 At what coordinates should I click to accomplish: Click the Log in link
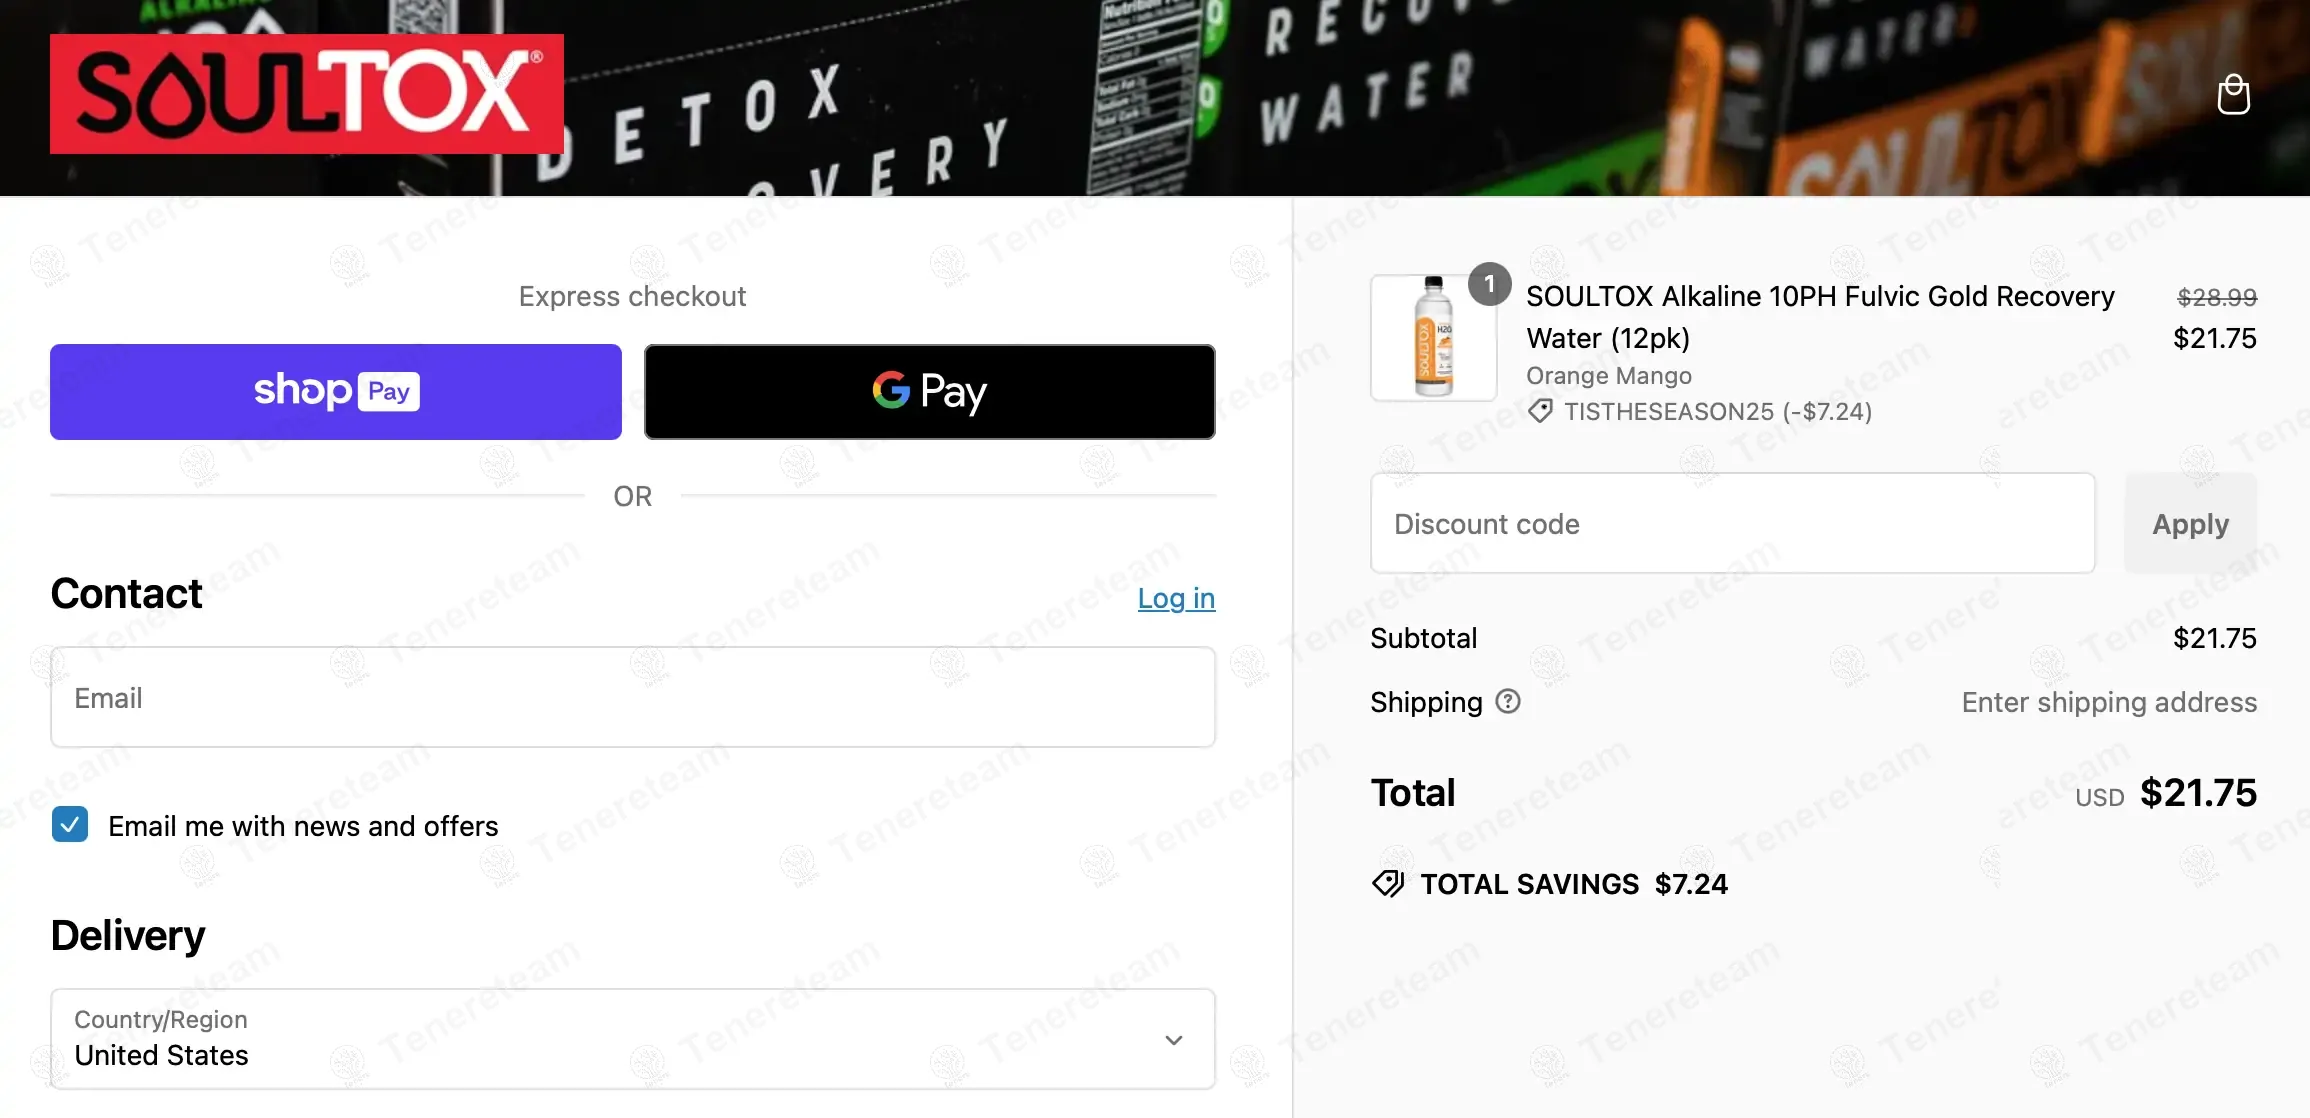click(1176, 598)
